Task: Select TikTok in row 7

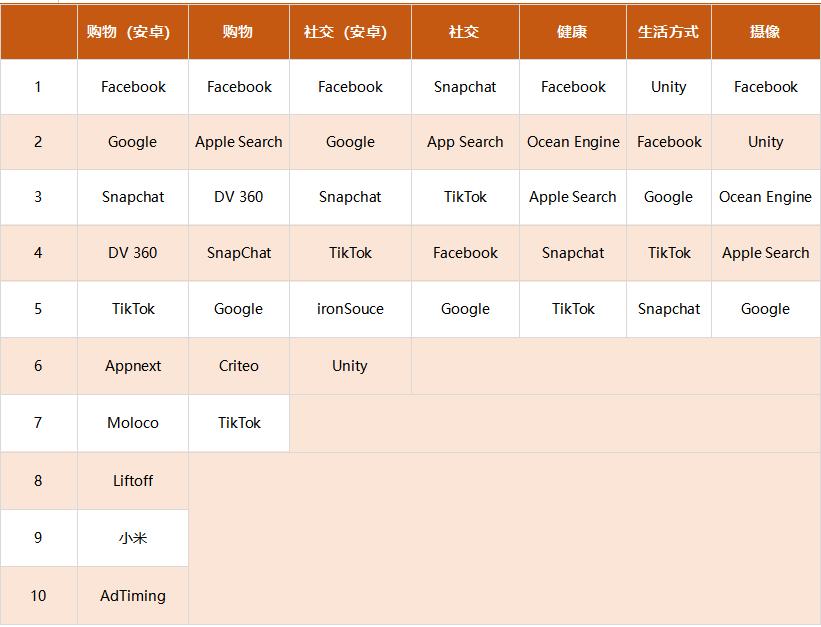Action: [x=239, y=423]
